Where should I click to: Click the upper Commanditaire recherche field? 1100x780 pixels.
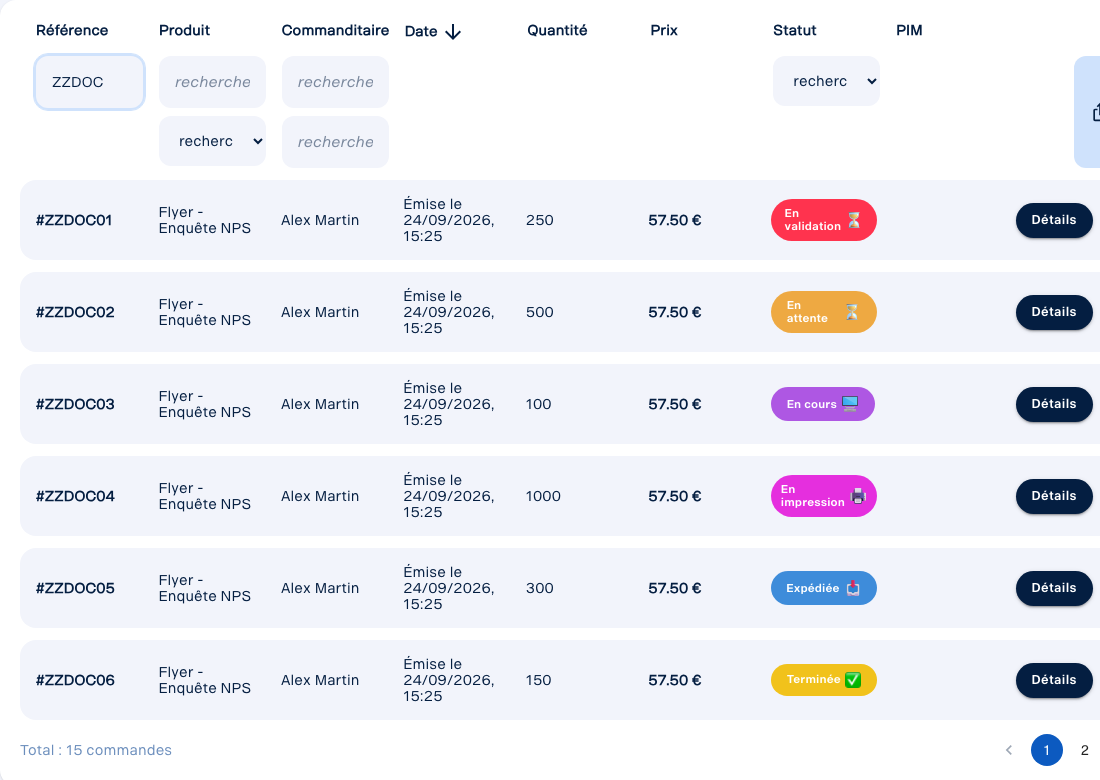click(x=335, y=82)
